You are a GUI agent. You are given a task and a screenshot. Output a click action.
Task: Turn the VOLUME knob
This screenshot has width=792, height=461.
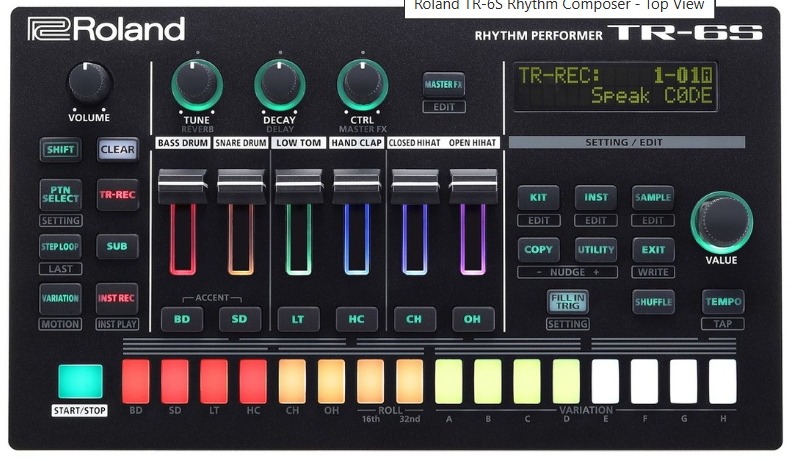89,82
